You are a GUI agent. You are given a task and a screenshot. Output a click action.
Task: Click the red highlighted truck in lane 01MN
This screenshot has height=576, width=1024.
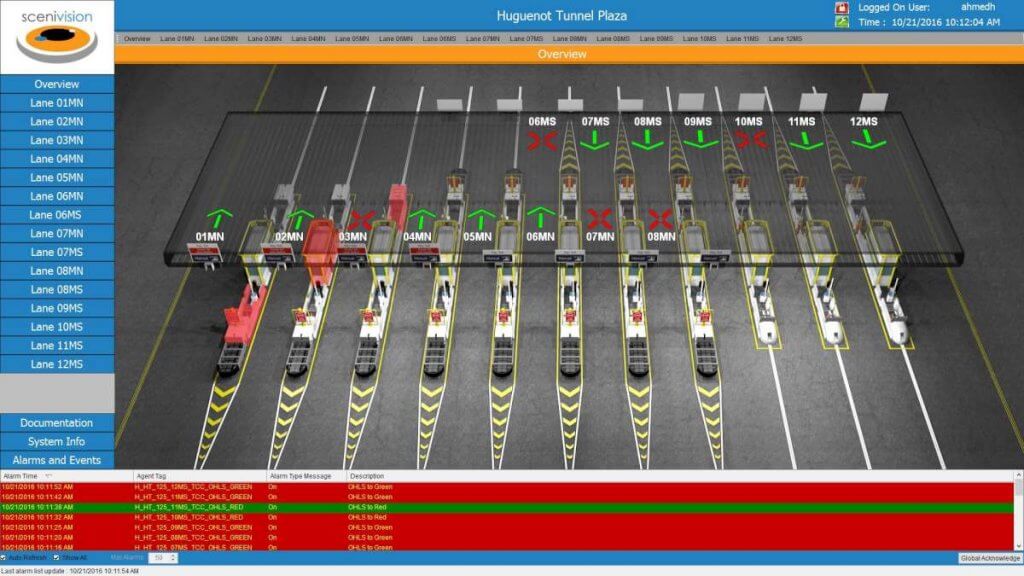pos(244,315)
